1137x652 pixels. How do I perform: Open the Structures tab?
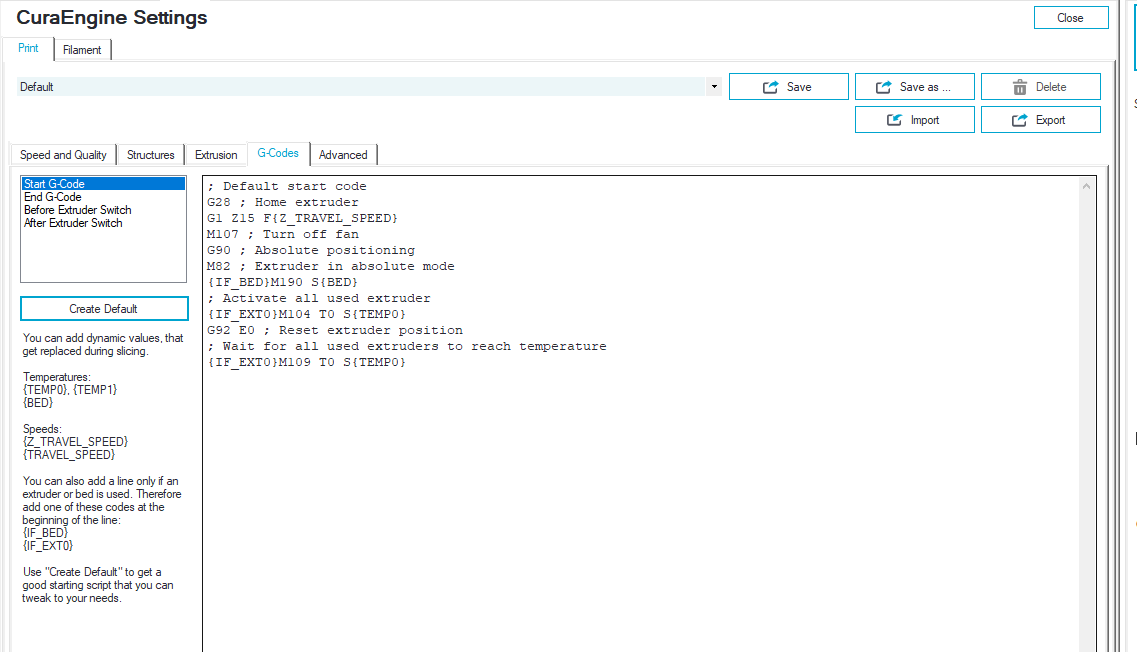(x=151, y=154)
